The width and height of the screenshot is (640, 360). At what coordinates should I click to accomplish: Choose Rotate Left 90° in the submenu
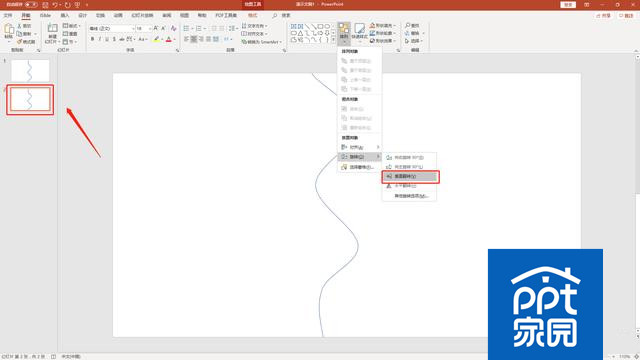pos(410,167)
